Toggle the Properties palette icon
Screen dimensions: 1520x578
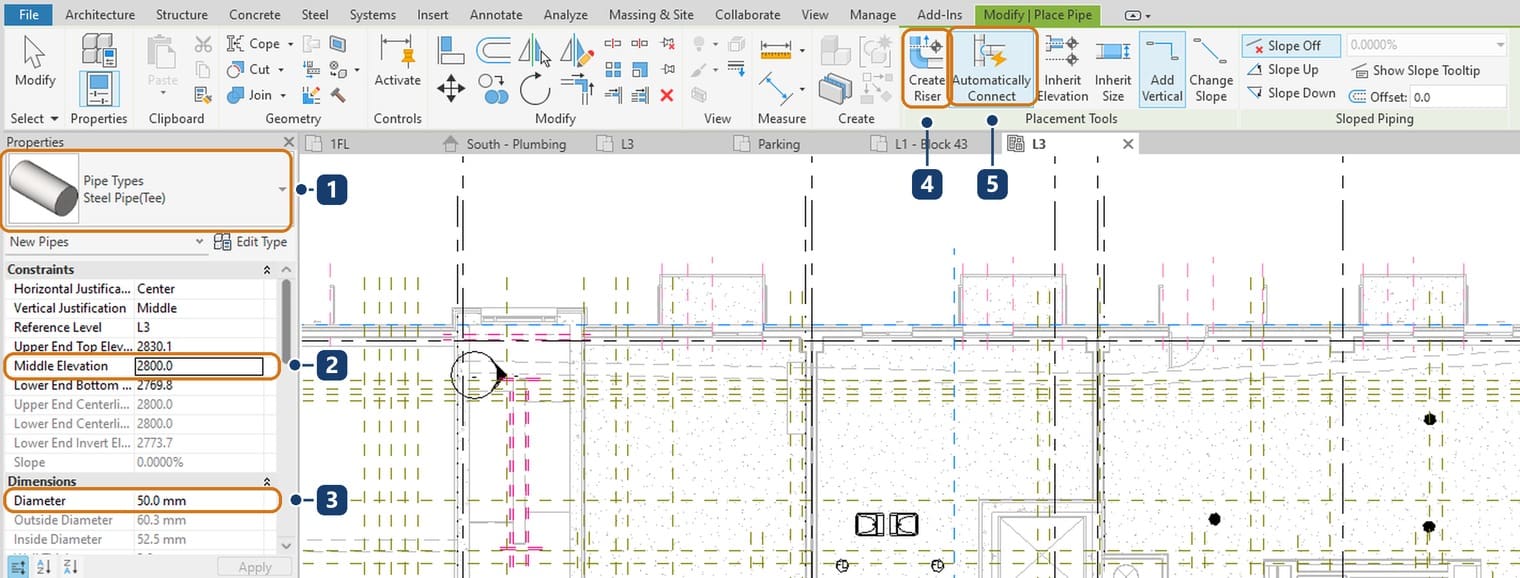click(98, 89)
